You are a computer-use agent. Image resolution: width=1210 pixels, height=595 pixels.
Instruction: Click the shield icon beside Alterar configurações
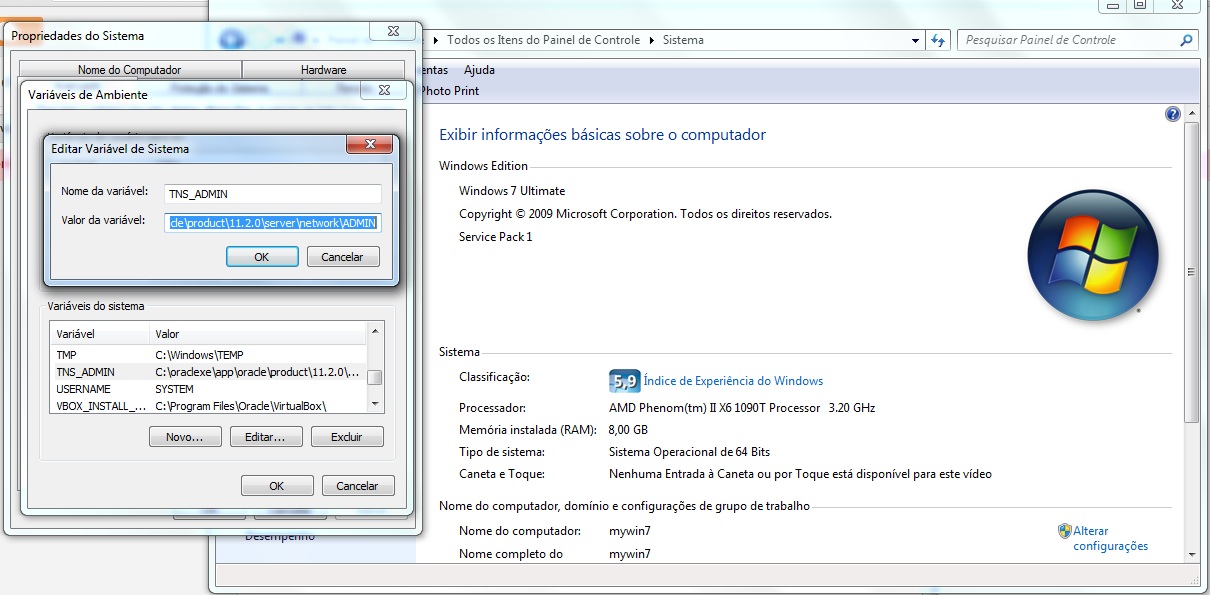pyautogui.click(x=1062, y=530)
